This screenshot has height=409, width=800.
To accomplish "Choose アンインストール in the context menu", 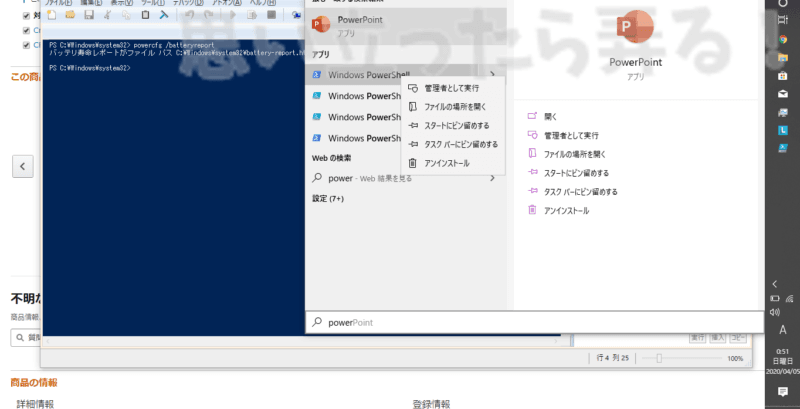I will [453, 163].
